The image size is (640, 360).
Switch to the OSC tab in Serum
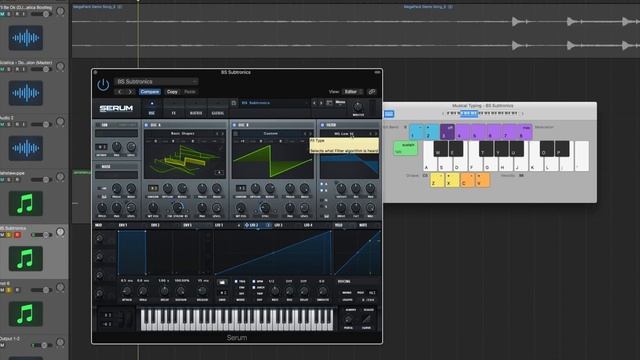[x=152, y=109]
